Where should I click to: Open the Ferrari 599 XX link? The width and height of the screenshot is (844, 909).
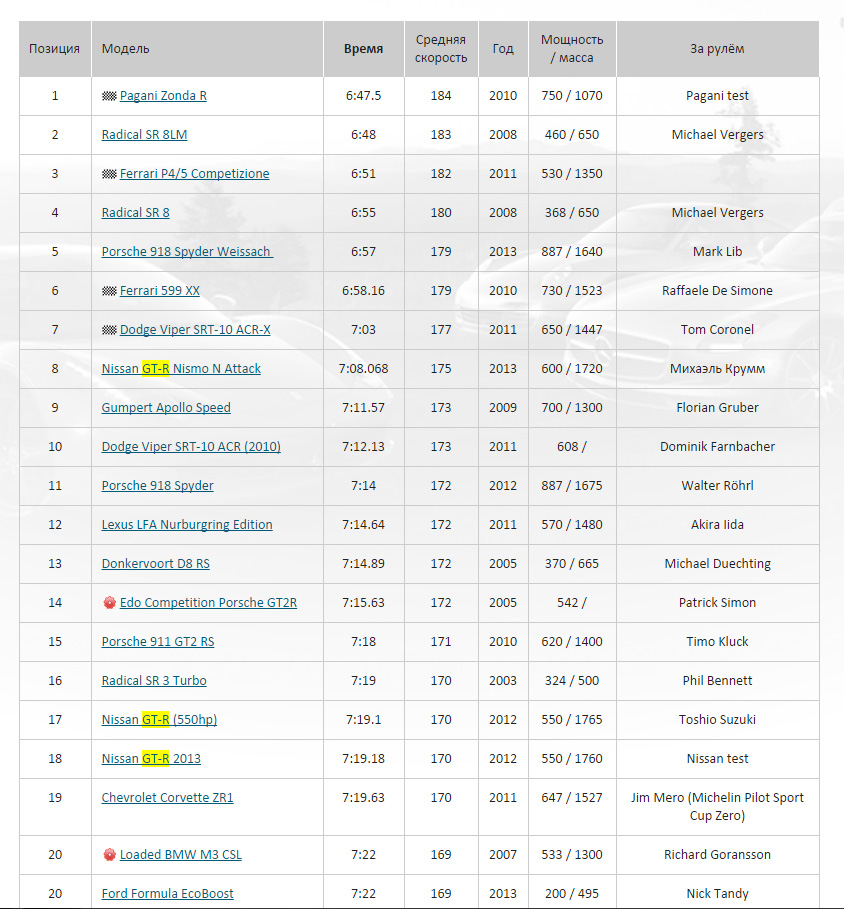pyautogui.click(x=159, y=290)
